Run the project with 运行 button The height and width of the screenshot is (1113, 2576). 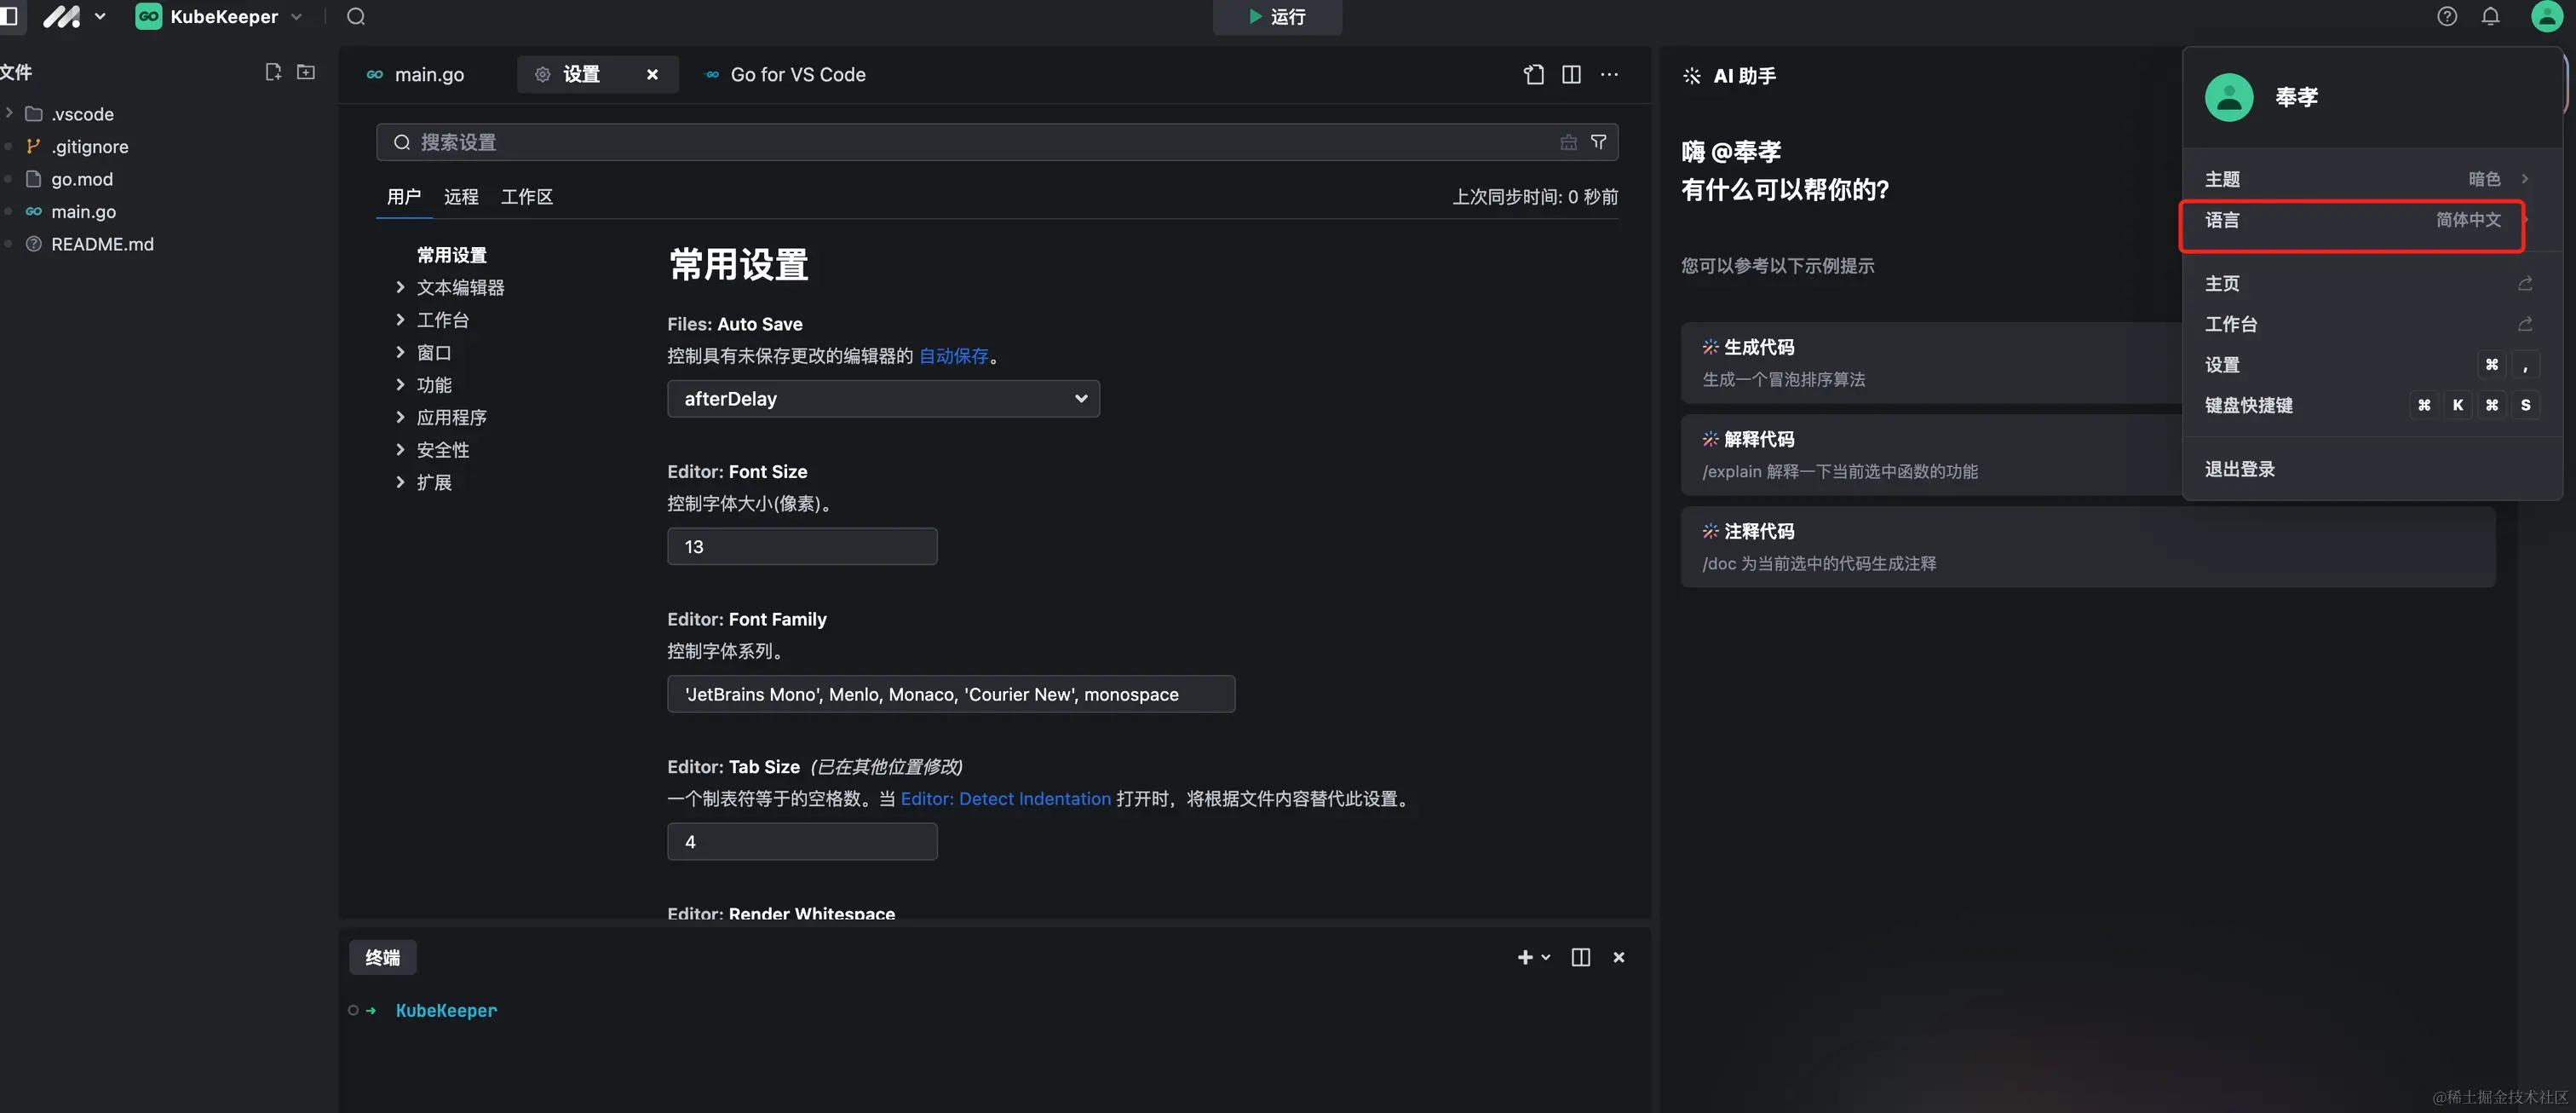pos(1277,17)
